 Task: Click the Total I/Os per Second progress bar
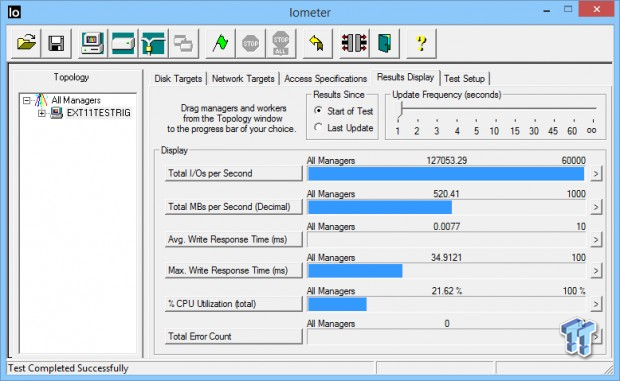[446, 174]
